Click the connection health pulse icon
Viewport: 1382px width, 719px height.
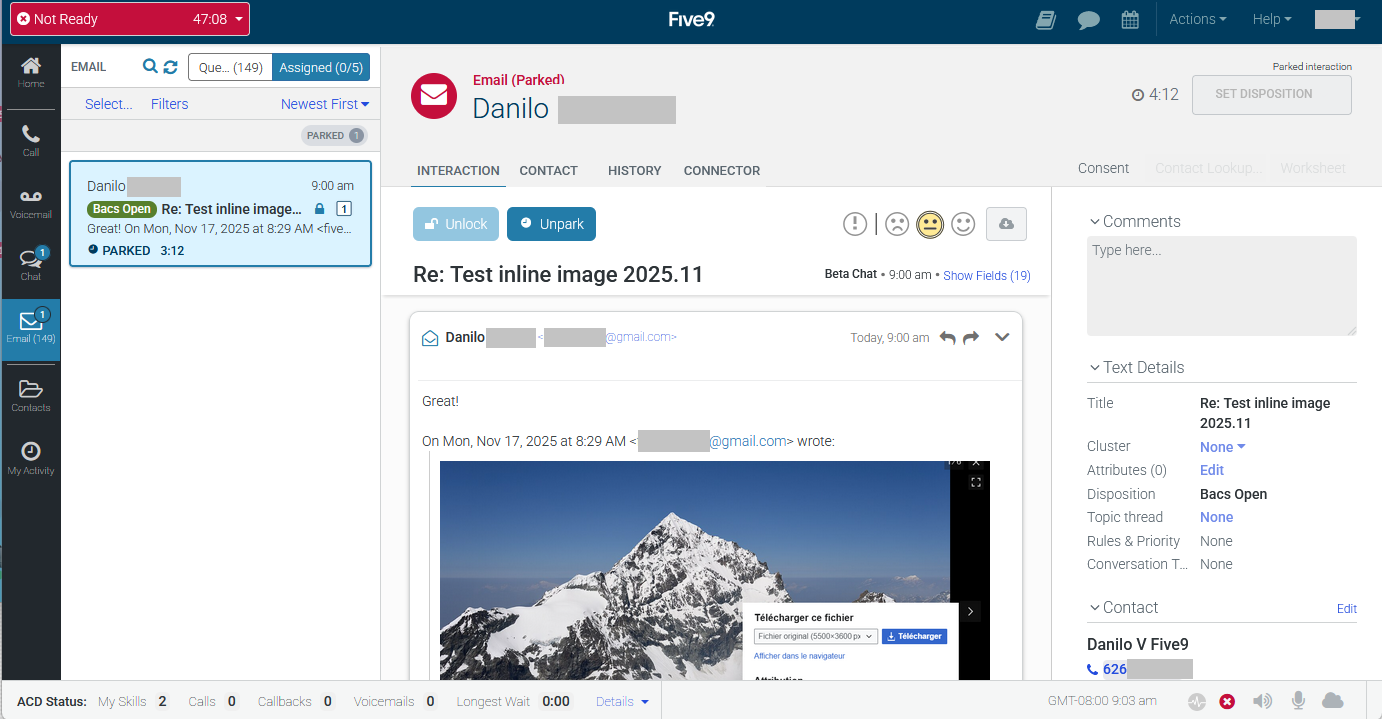[1197, 701]
